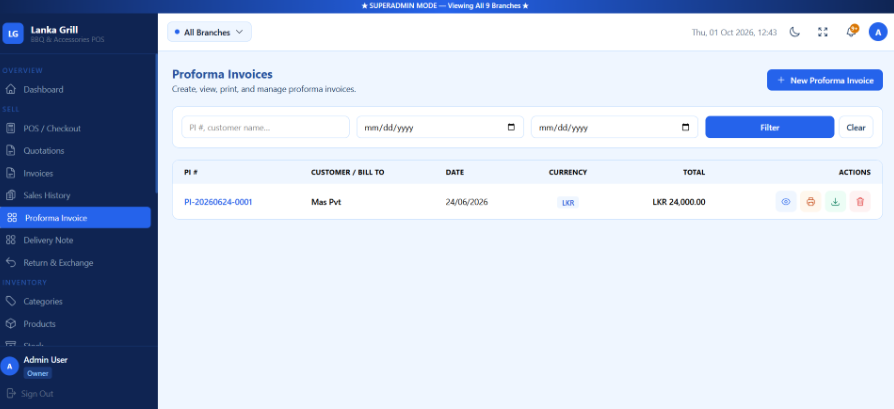This screenshot has height=409, width=894.
Task: Click the Thu, 01 Oct 2026 timestamp
Action: coord(734,33)
